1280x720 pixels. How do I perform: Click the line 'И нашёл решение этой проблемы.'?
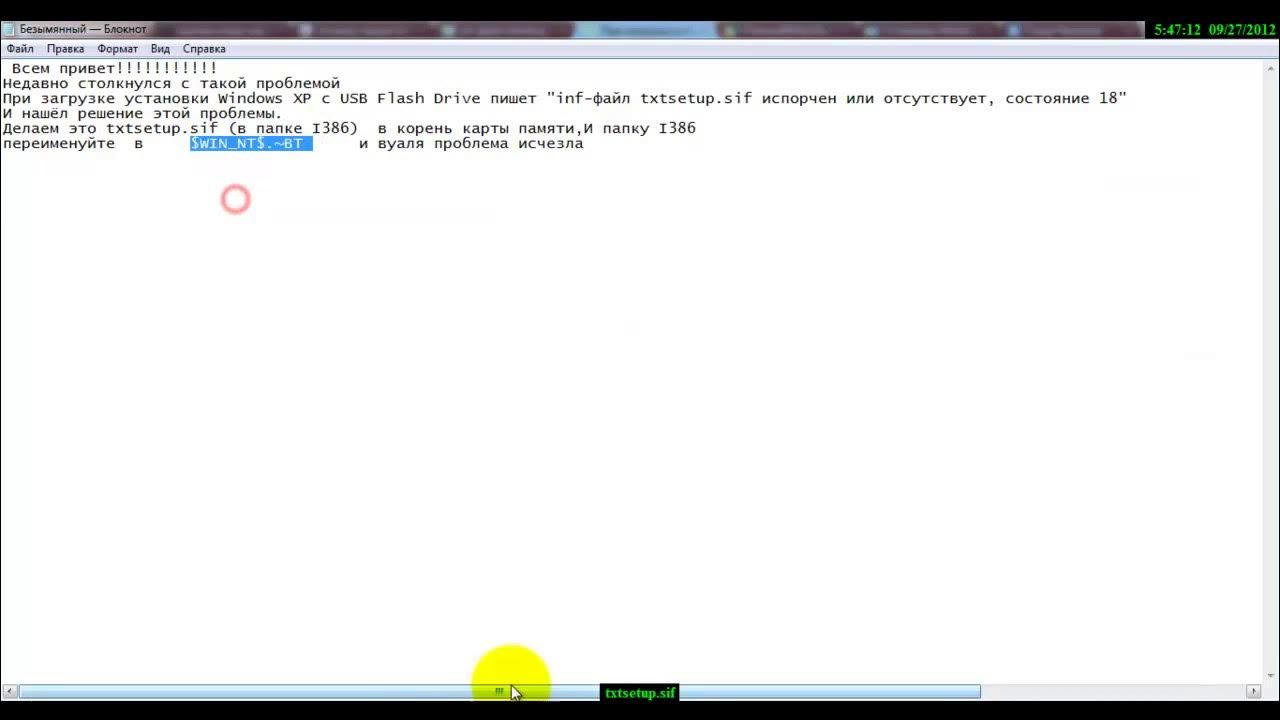click(142, 113)
